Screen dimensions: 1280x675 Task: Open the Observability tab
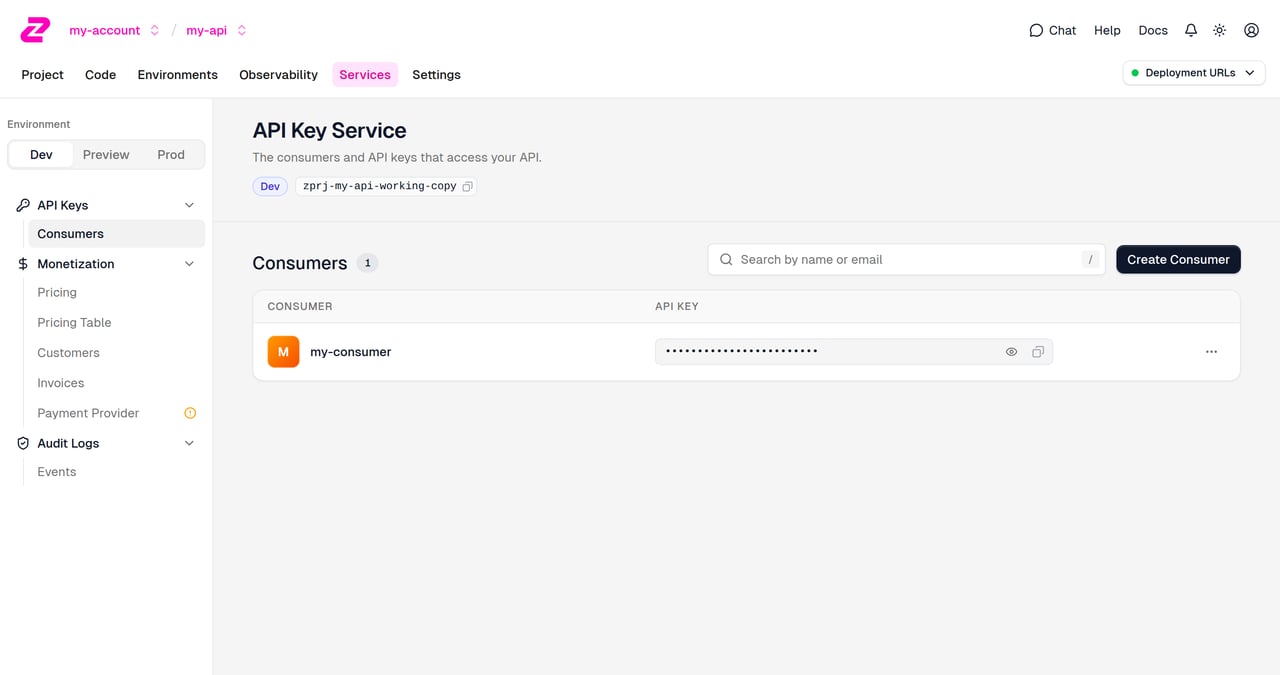click(x=278, y=75)
